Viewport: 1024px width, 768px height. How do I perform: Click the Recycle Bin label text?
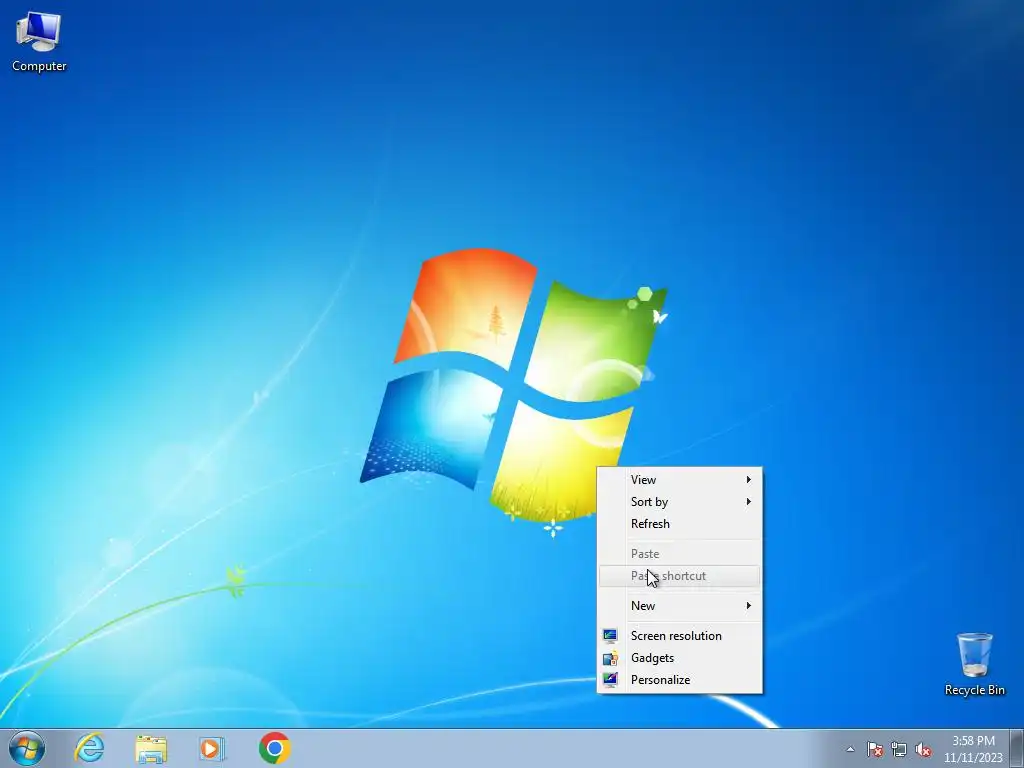[x=974, y=690]
